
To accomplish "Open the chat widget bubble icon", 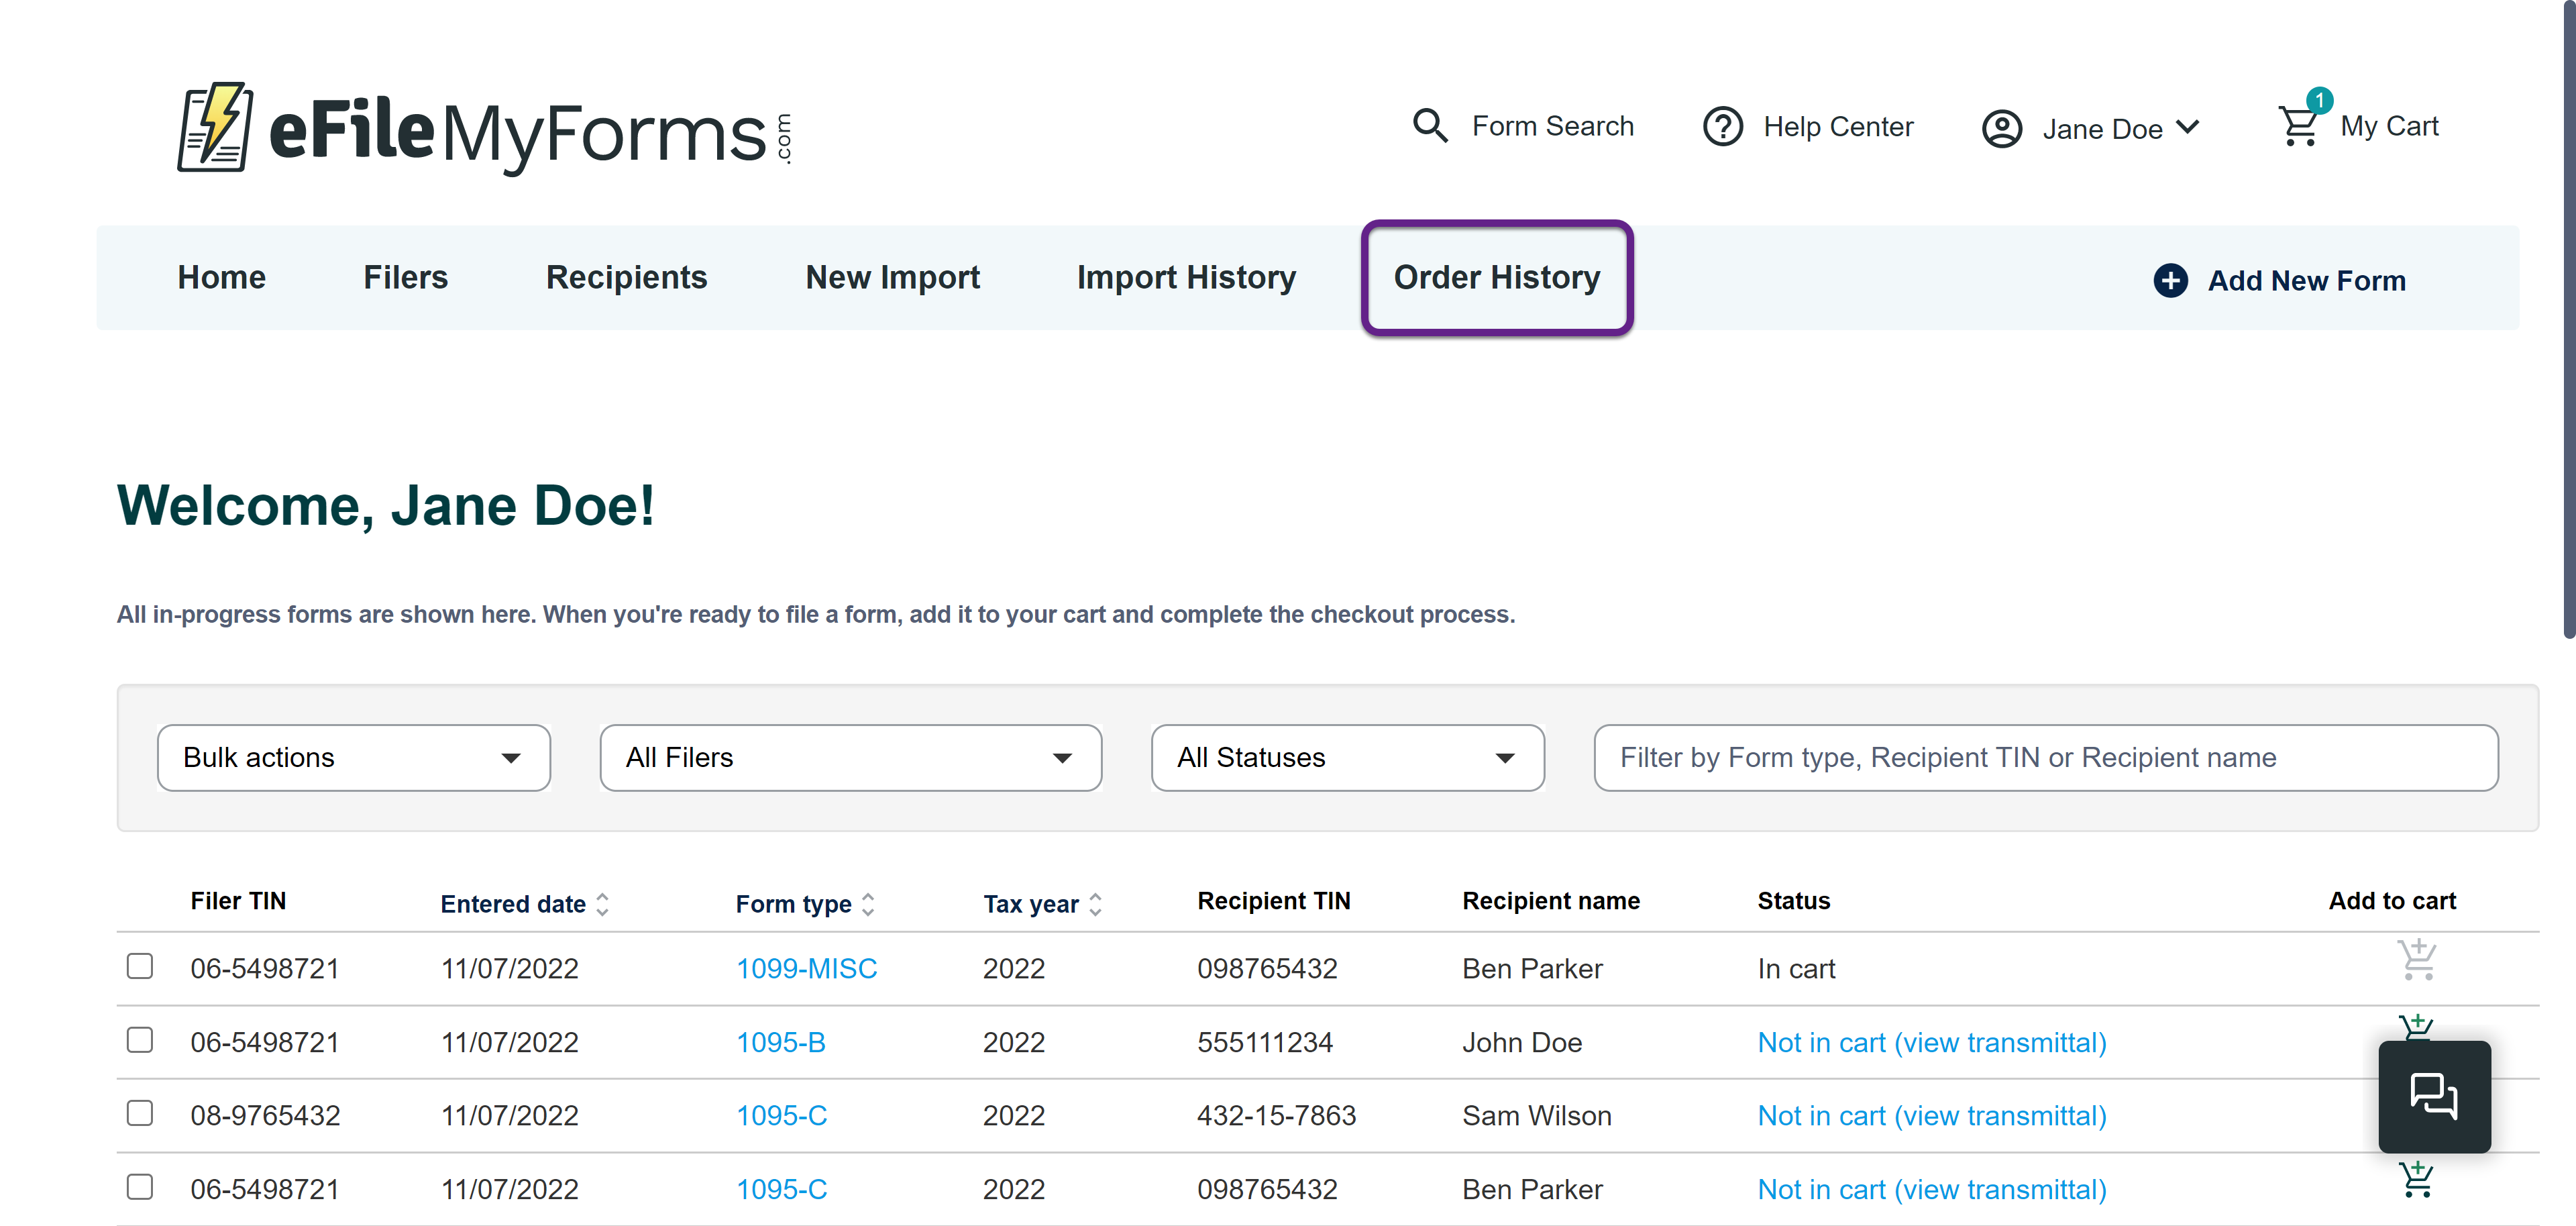I will tap(2434, 1097).
